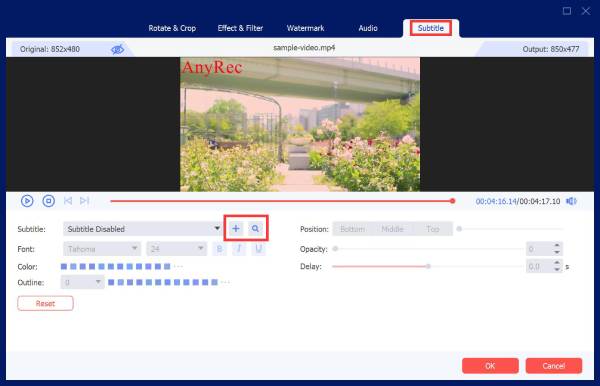Click the Output: 850x477 label
600x386 pixels.
pyautogui.click(x=551, y=49)
